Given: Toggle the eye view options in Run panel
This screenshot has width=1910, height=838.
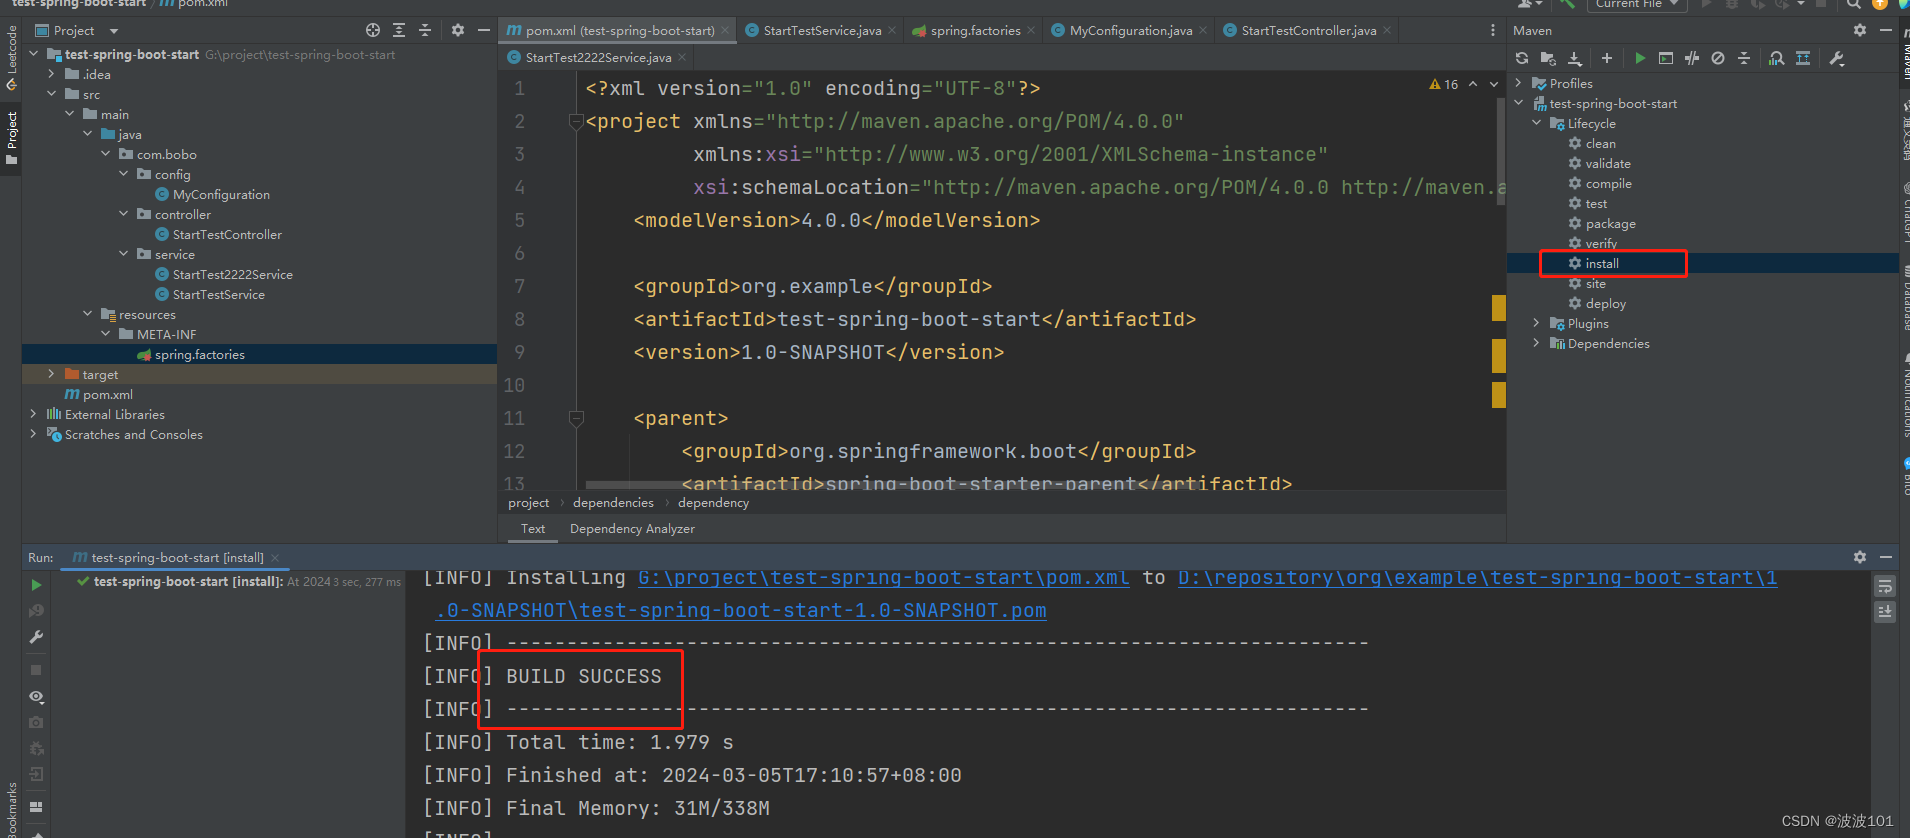Looking at the screenshot, I should coord(36,696).
